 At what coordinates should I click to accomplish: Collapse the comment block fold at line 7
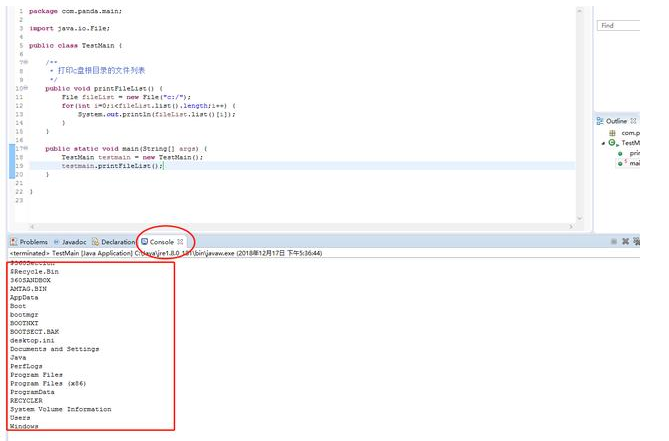pyautogui.click(x=24, y=62)
